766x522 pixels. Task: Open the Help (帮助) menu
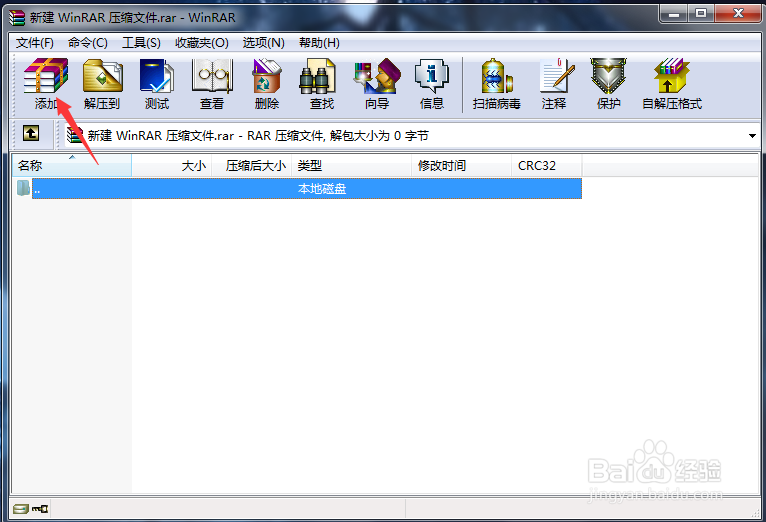(319, 43)
